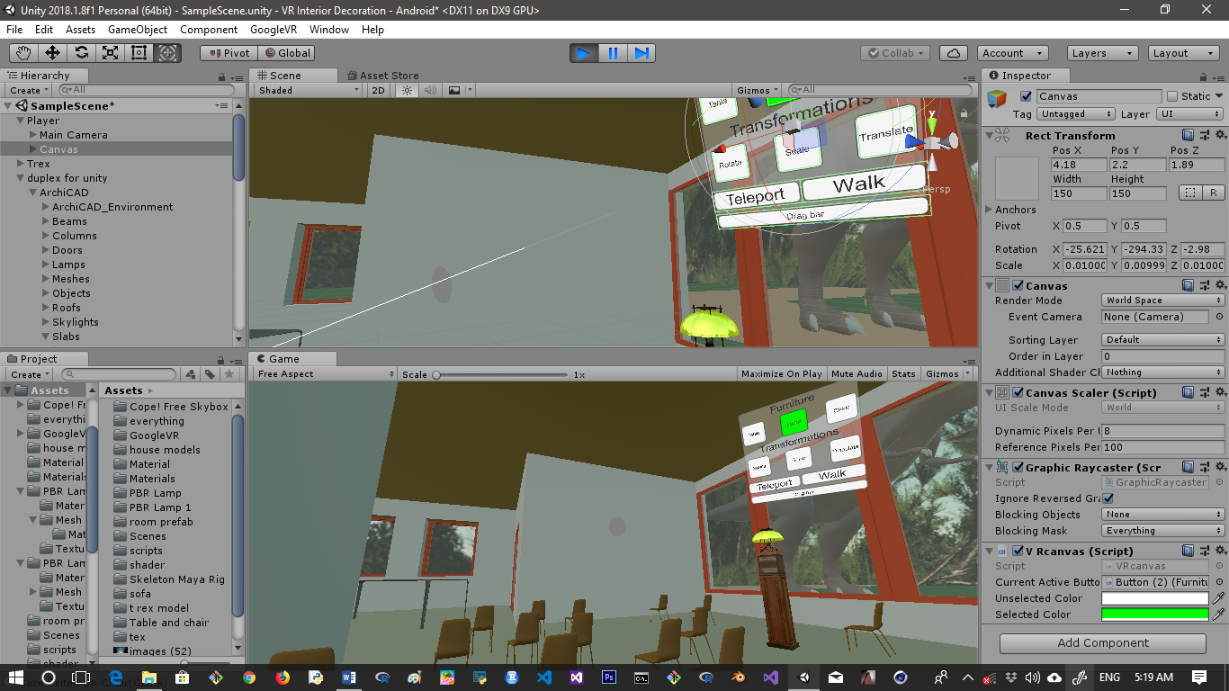
Task: Open Photoshop from the taskbar
Action: click(609, 677)
